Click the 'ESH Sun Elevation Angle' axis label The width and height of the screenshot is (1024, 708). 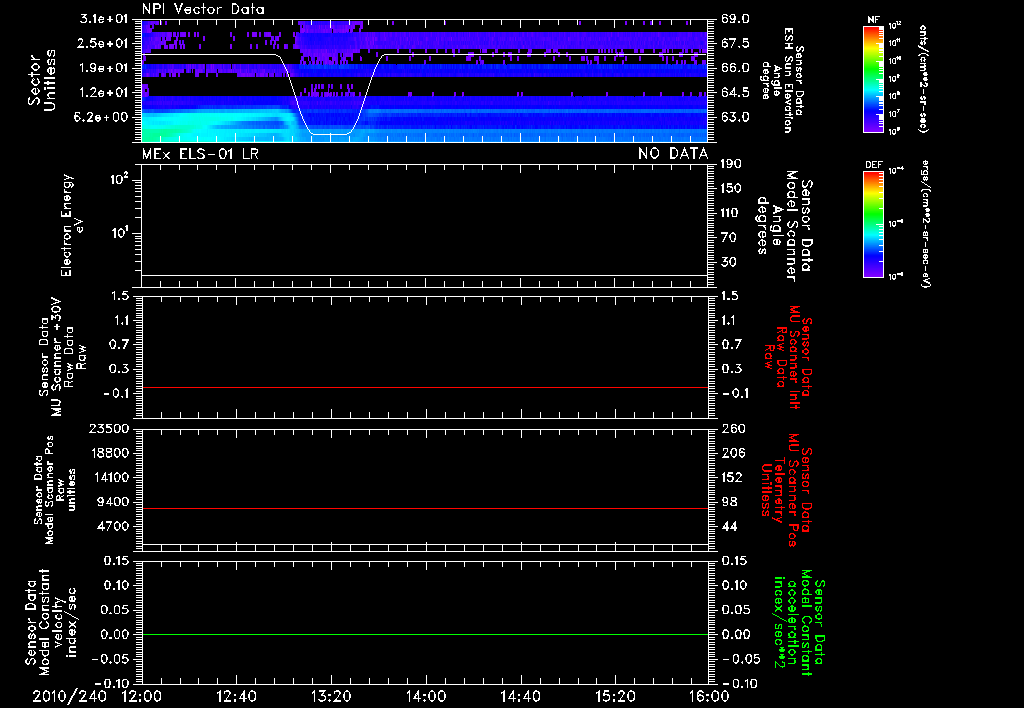pos(784,80)
